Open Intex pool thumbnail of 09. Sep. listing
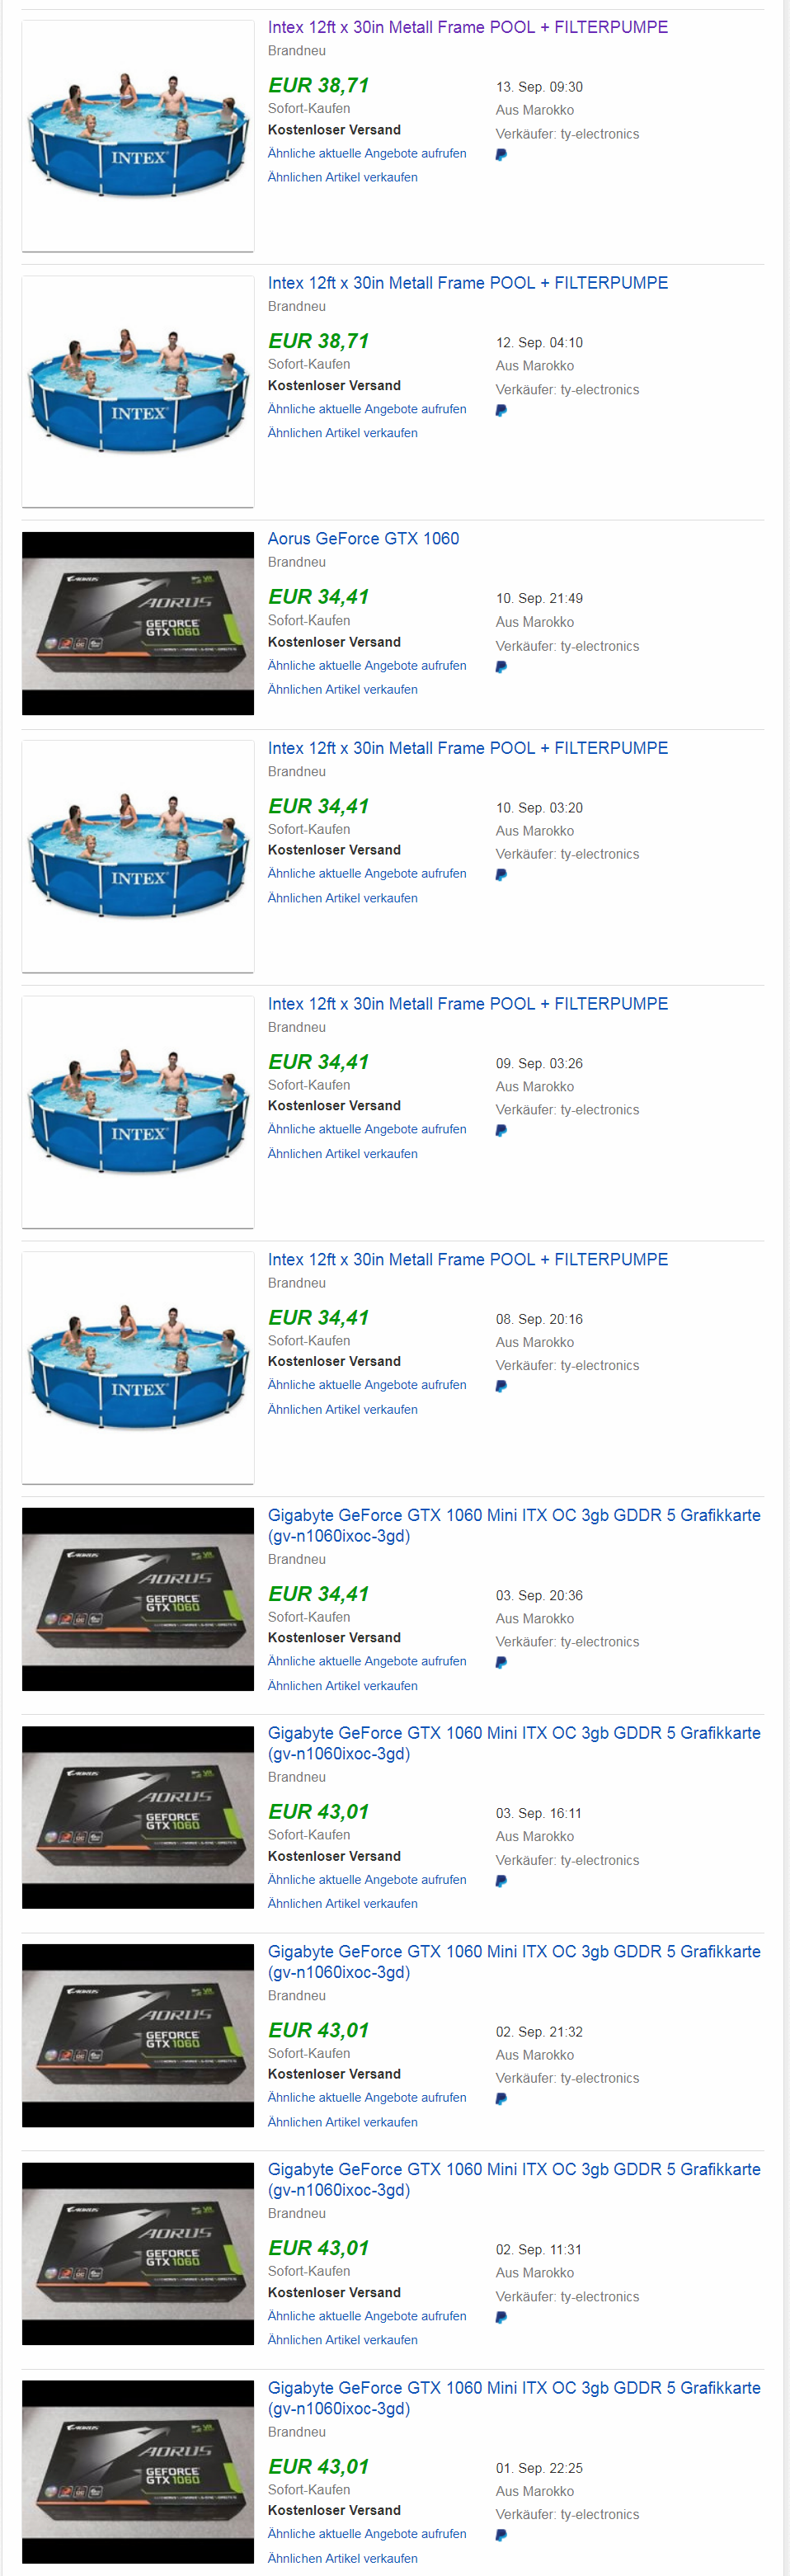Image resolution: width=790 pixels, height=2576 pixels. 138,1111
